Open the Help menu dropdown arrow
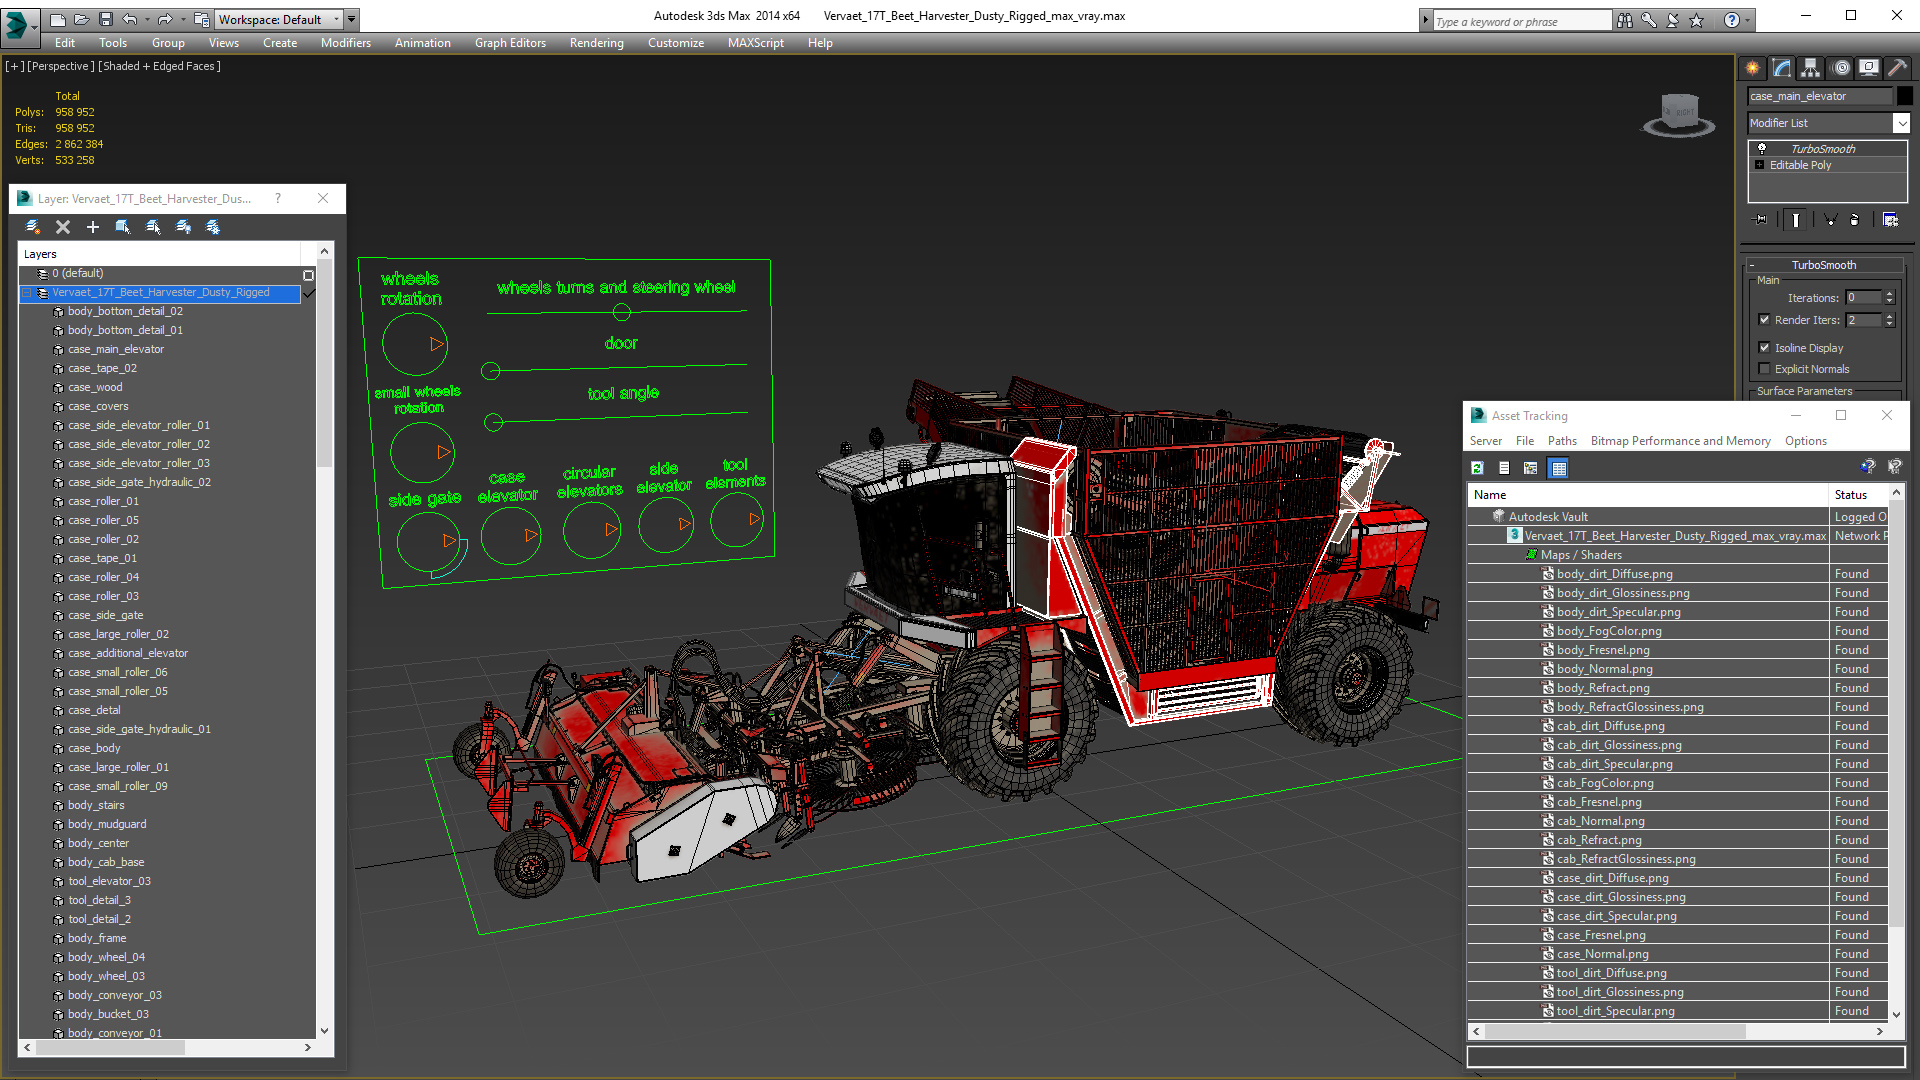The height and width of the screenshot is (1080, 1920). tap(1747, 20)
